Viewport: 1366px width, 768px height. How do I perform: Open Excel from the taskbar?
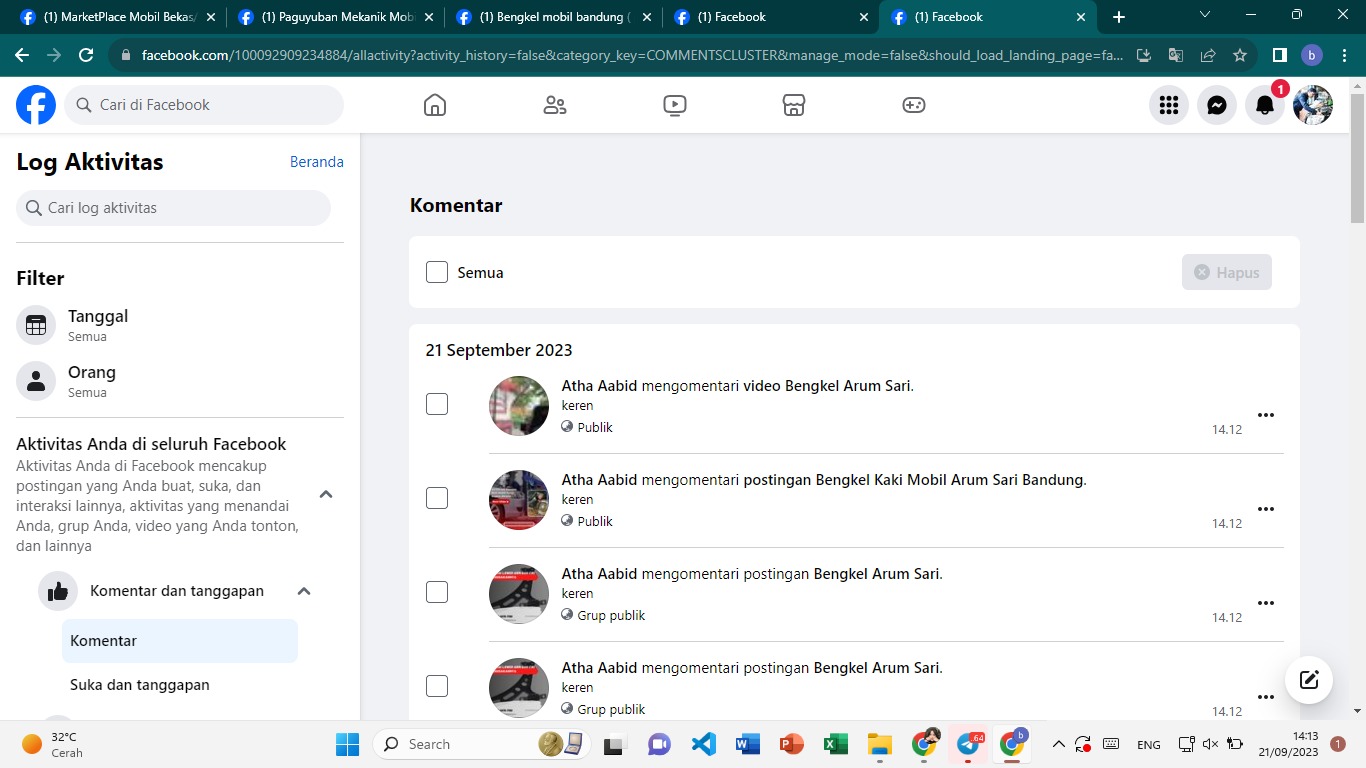pyautogui.click(x=835, y=744)
